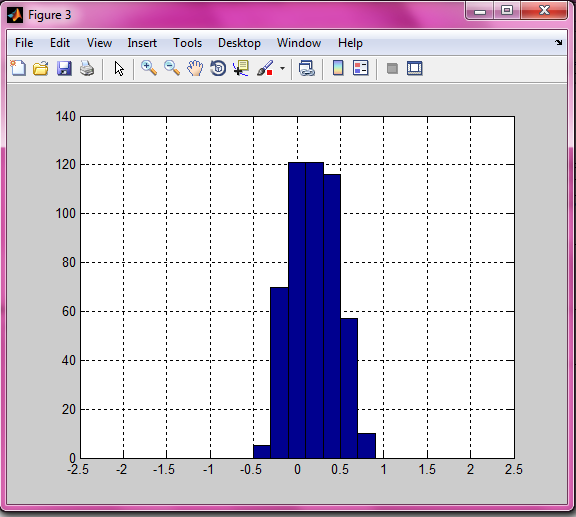Print the figure using printer icon
This screenshot has height=517, width=576.
pos(87,68)
